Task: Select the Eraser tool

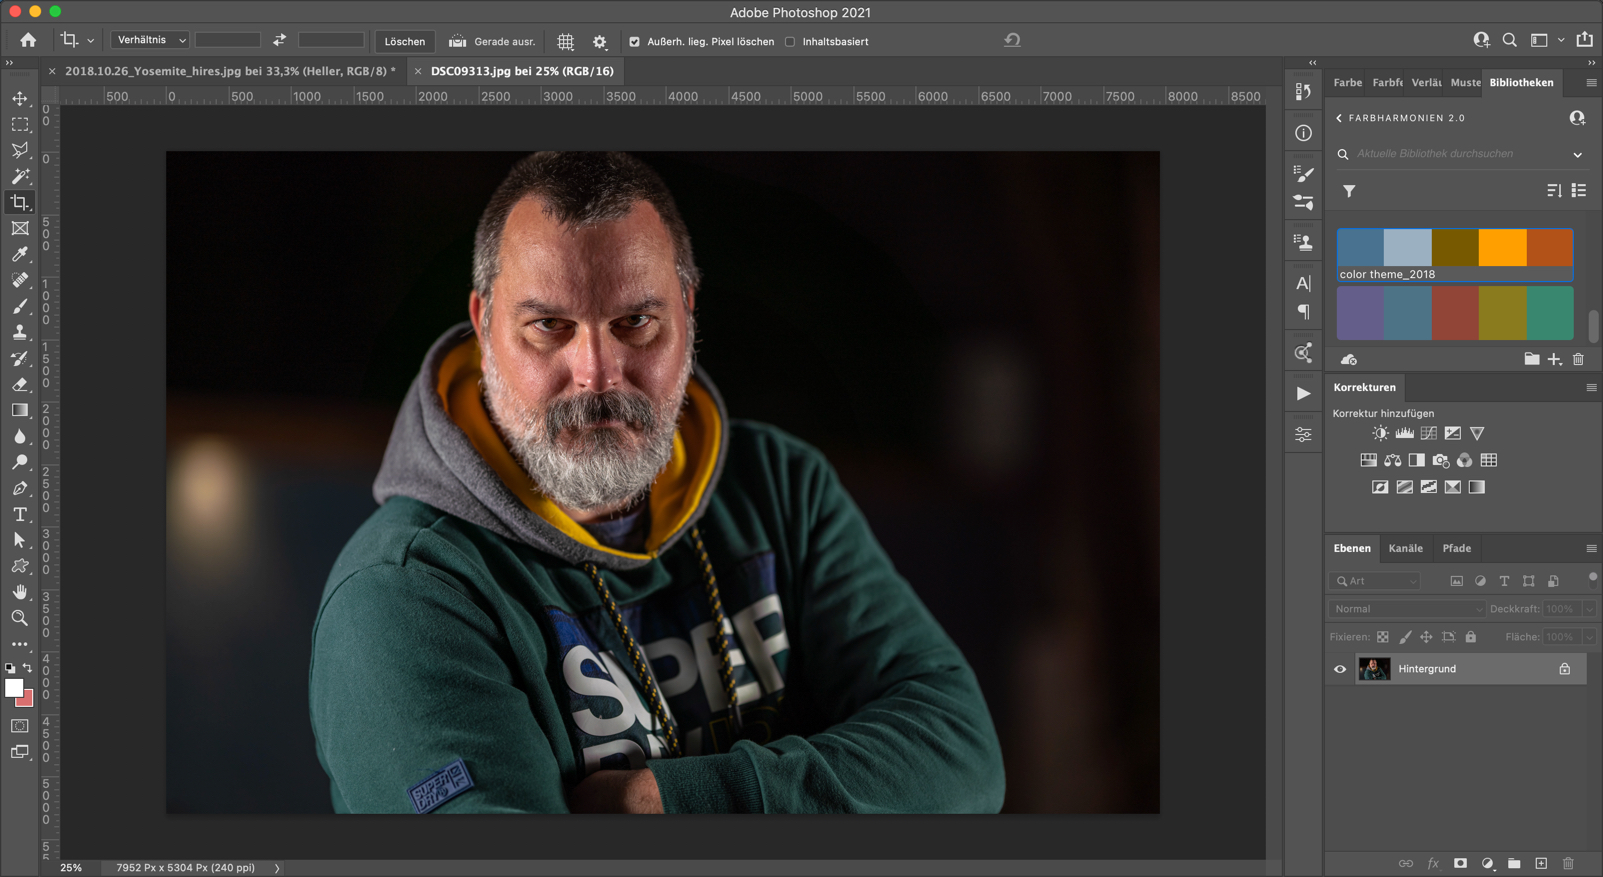Action: (x=20, y=384)
